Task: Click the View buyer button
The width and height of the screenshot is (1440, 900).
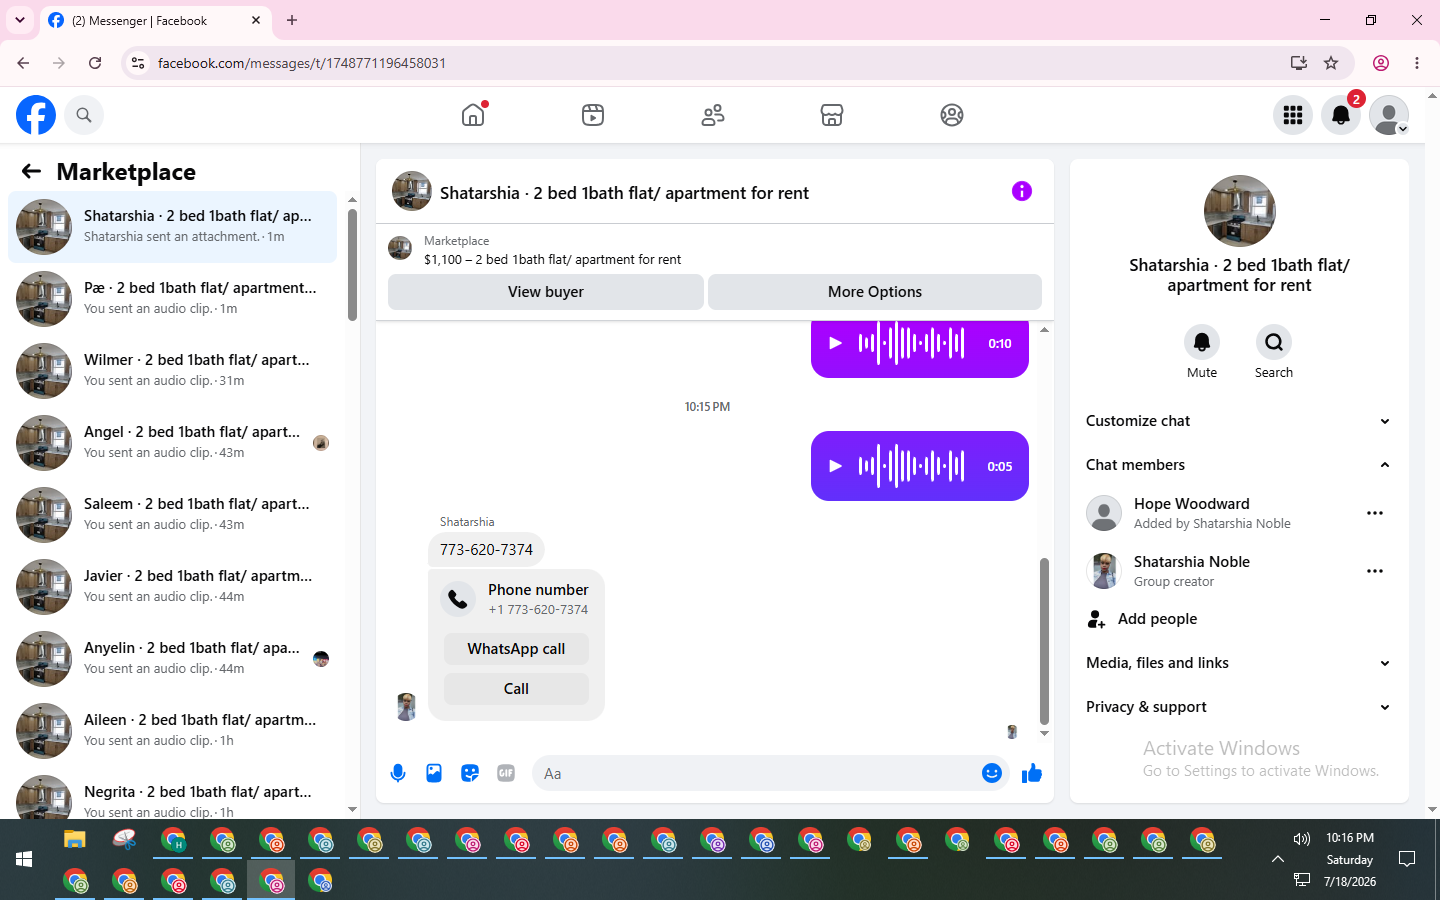Action: pyautogui.click(x=546, y=292)
